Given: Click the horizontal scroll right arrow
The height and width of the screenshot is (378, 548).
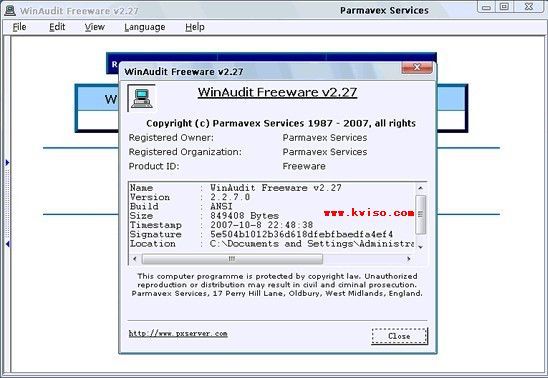Looking at the screenshot, I should coord(409,259).
